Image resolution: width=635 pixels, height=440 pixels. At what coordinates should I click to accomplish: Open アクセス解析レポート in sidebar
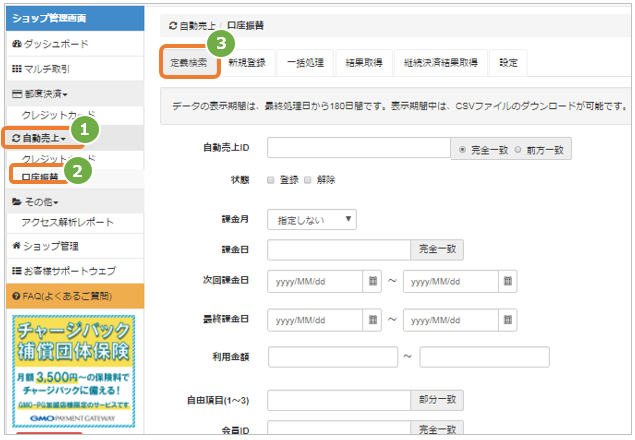(75, 222)
